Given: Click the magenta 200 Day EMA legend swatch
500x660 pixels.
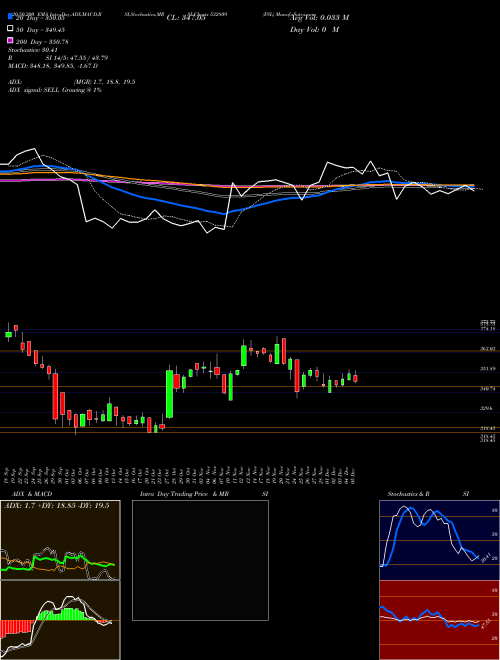Looking at the screenshot, I should tap(10, 40).
